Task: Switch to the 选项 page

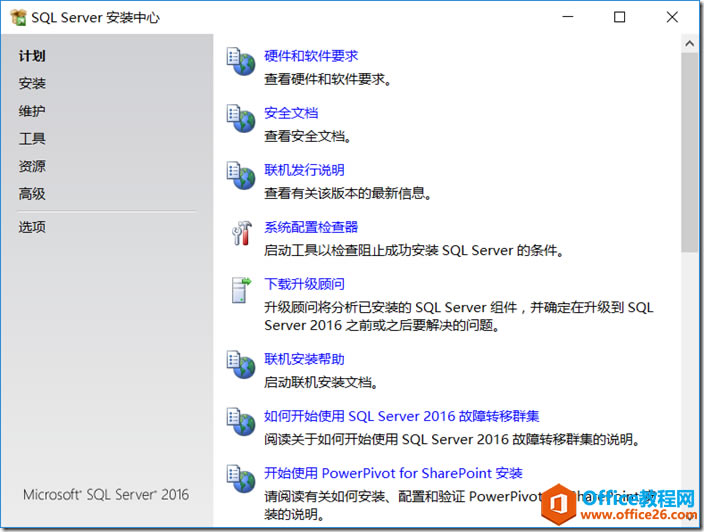Action: pyautogui.click(x=32, y=227)
